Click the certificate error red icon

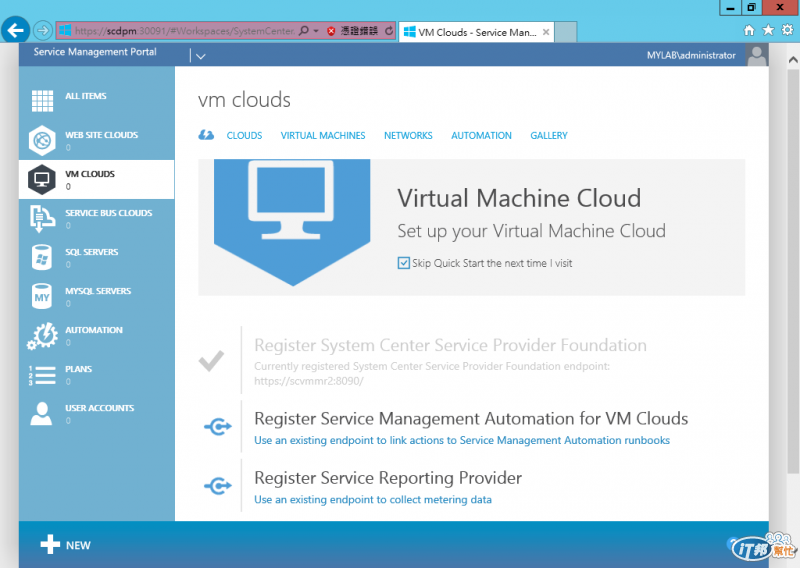[x=331, y=31]
